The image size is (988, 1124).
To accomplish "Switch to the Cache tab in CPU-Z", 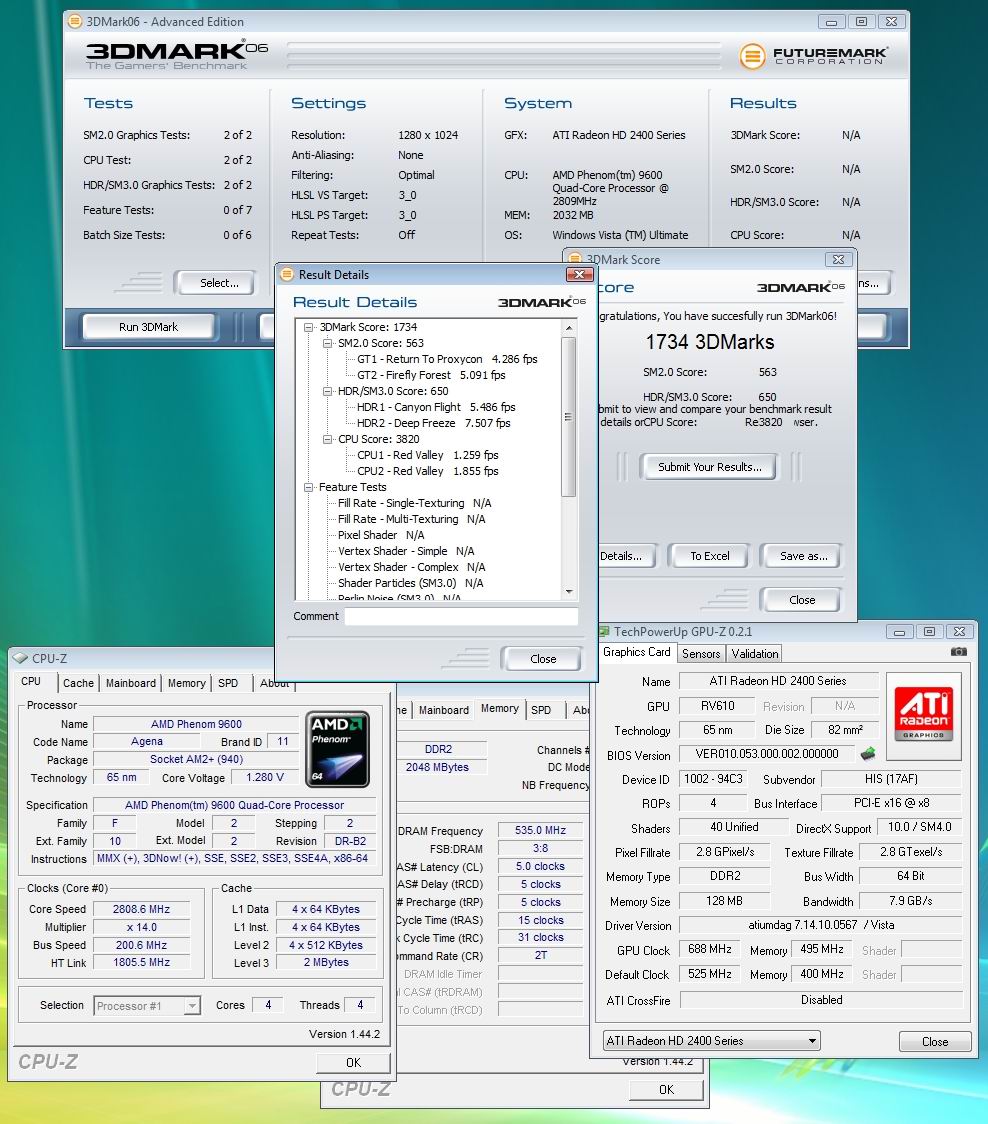I will [78, 683].
